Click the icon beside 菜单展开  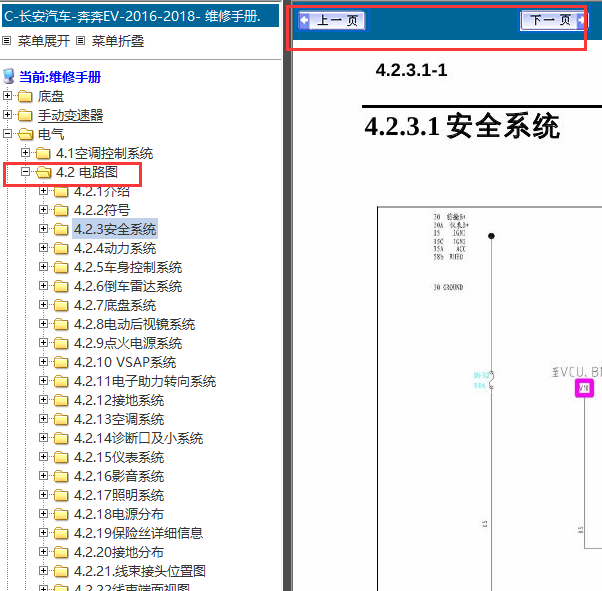7,40
